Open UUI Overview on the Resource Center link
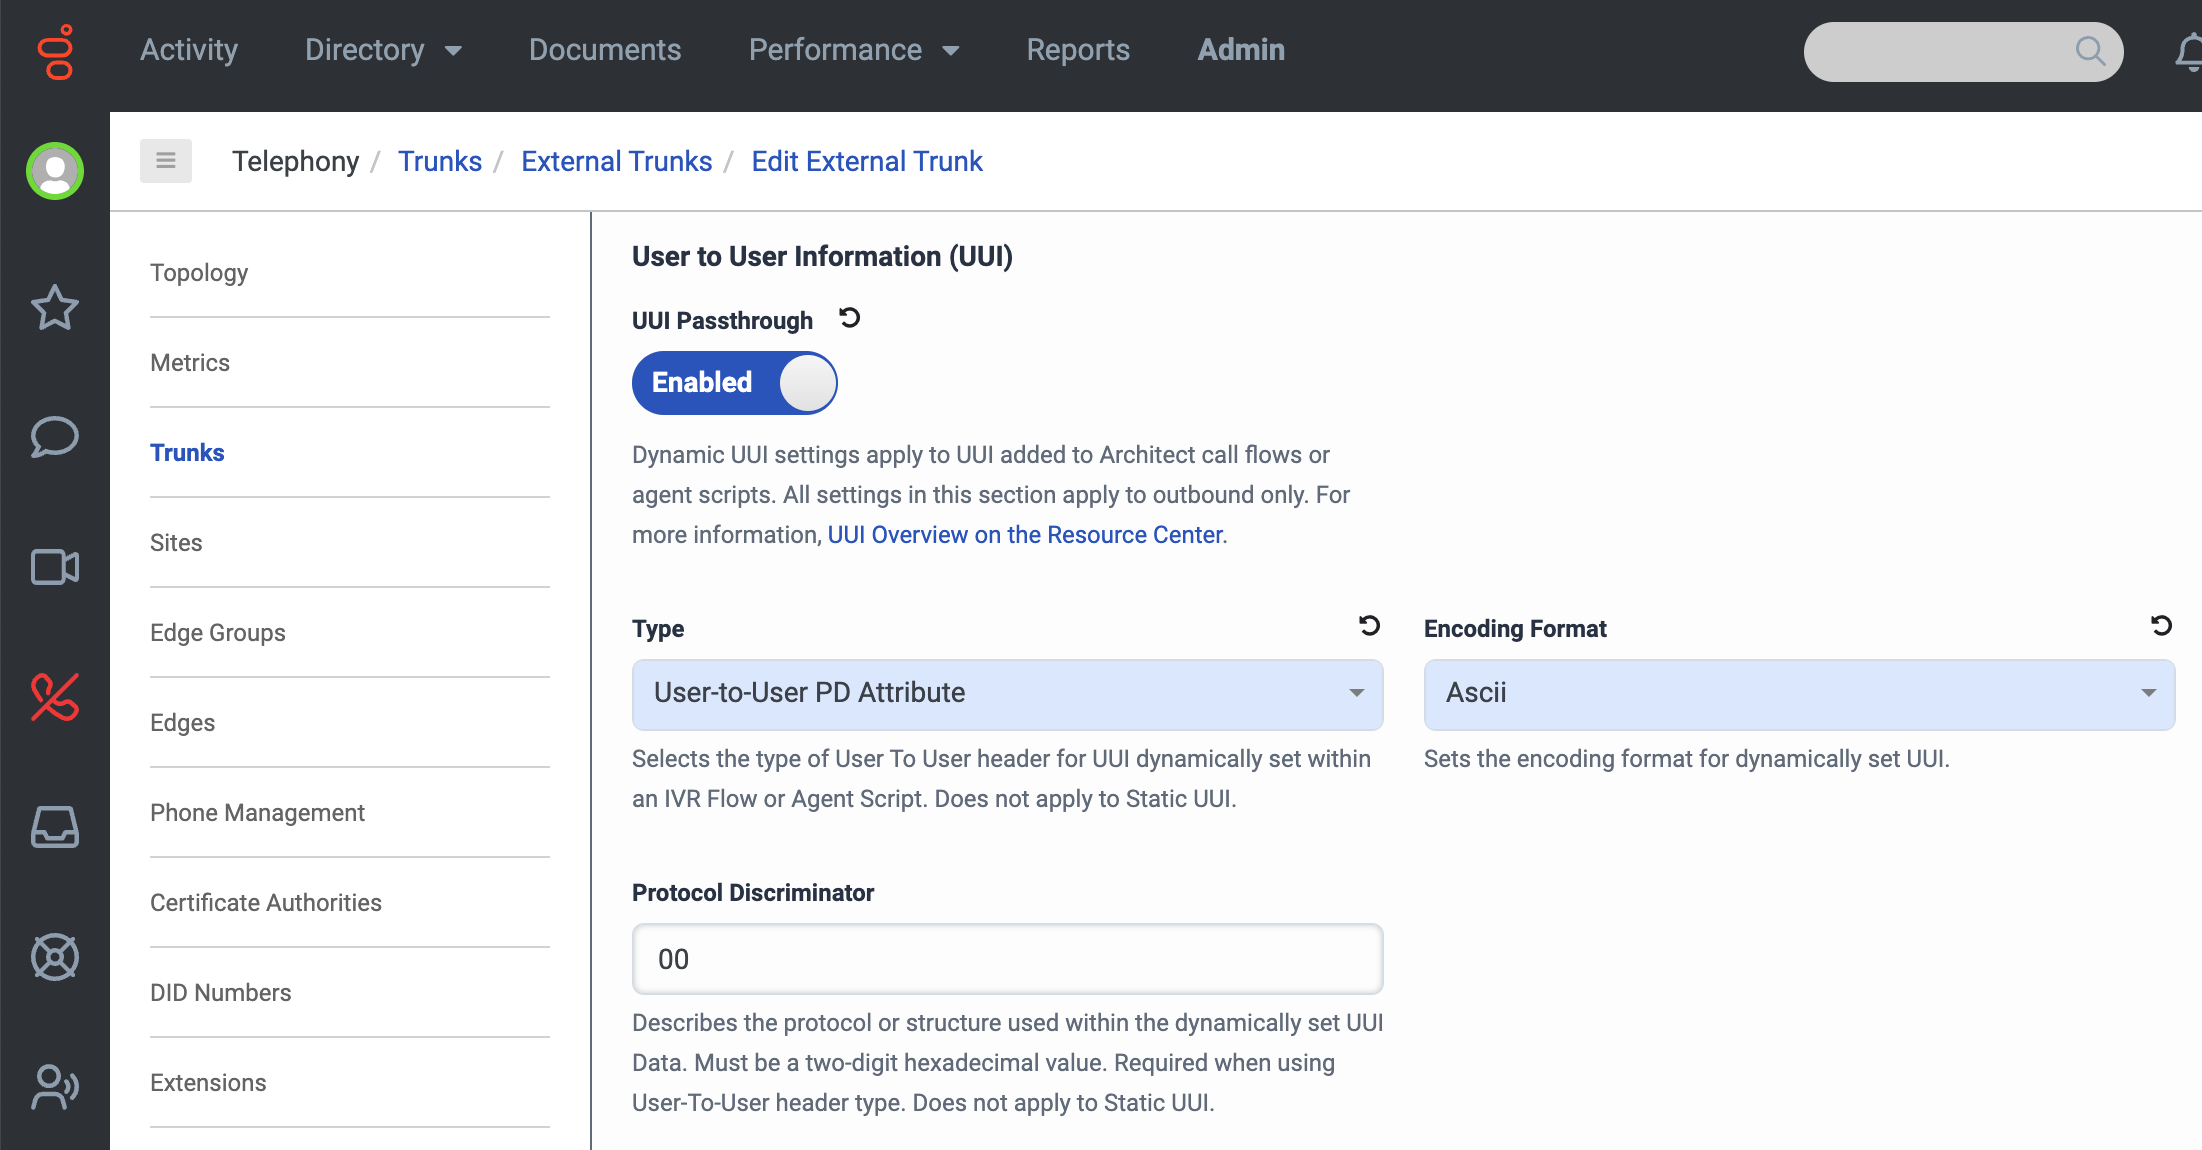Image resolution: width=2202 pixels, height=1150 pixels. click(1024, 535)
